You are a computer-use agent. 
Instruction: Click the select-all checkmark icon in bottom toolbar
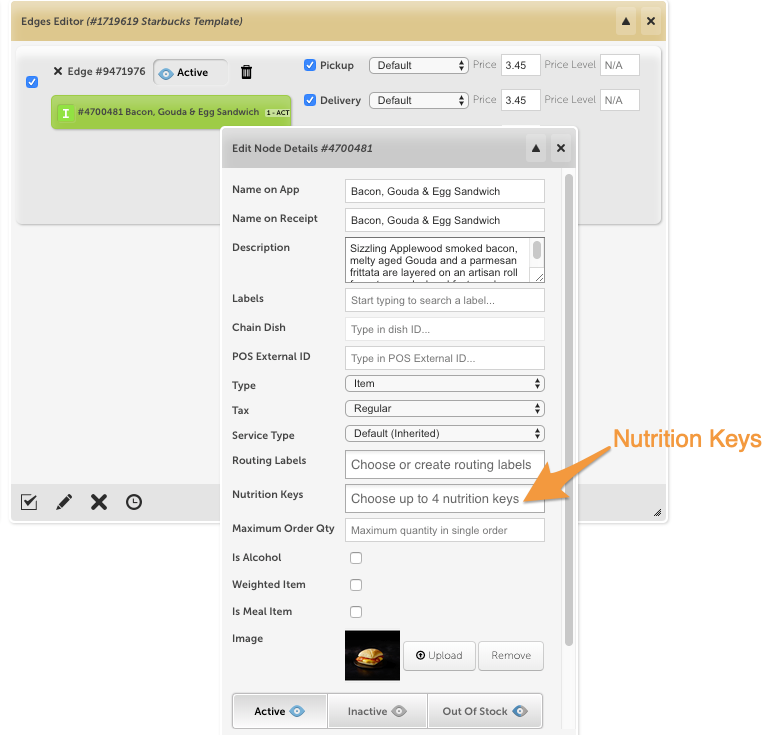coord(29,502)
